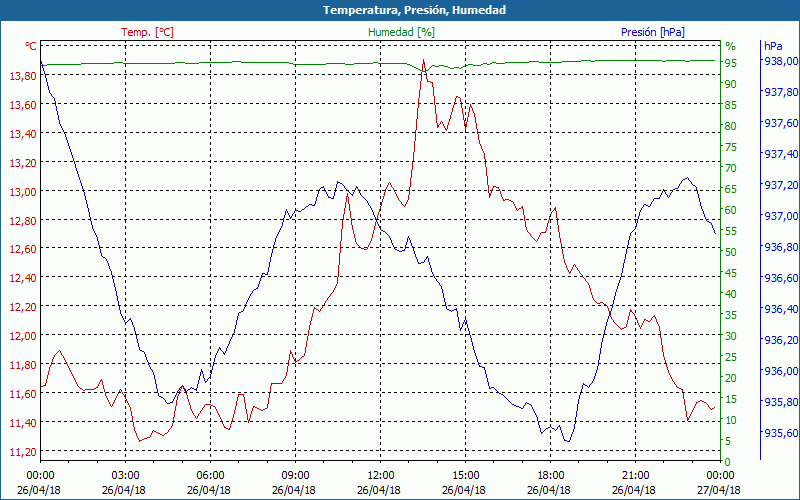Select the blue 'Presión [hPa]' legend label
This screenshot has height=500, width=800.
[x=653, y=32]
